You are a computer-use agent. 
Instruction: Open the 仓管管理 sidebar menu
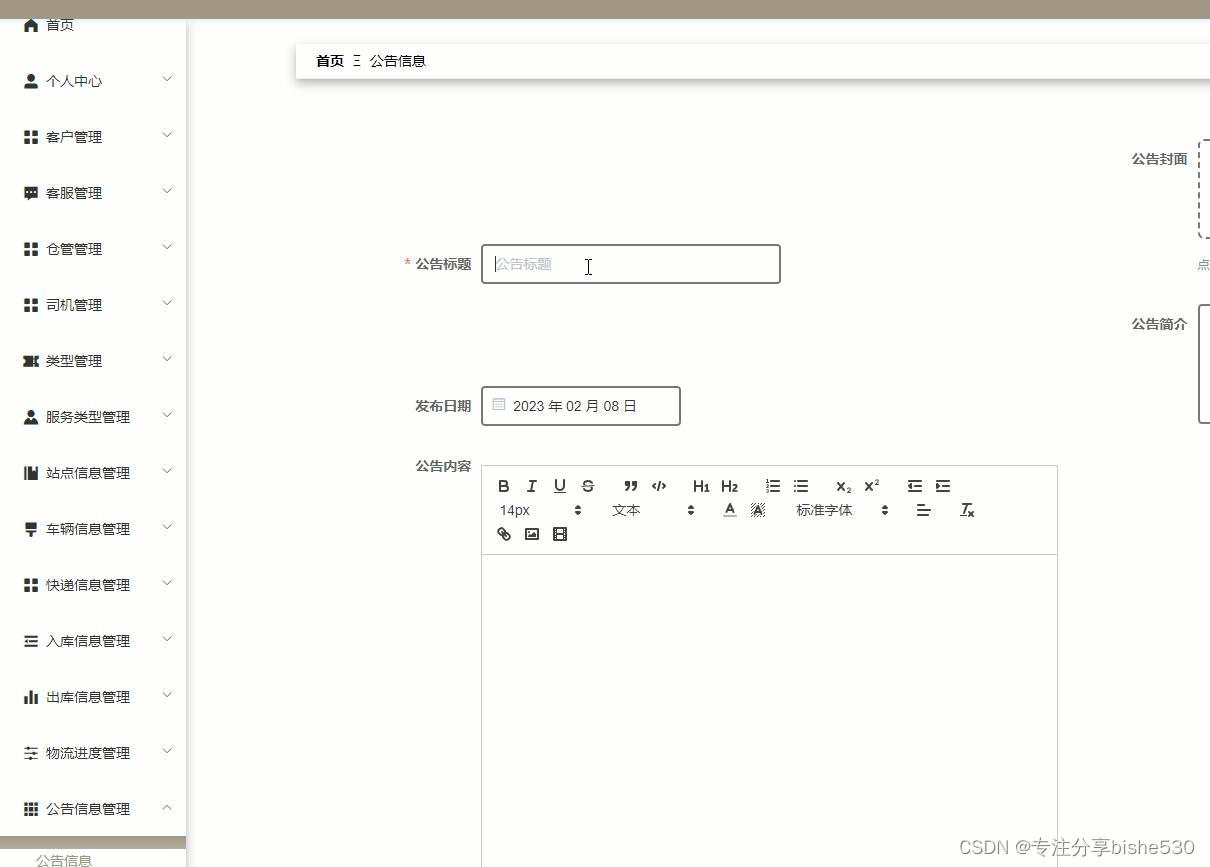coord(93,249)
